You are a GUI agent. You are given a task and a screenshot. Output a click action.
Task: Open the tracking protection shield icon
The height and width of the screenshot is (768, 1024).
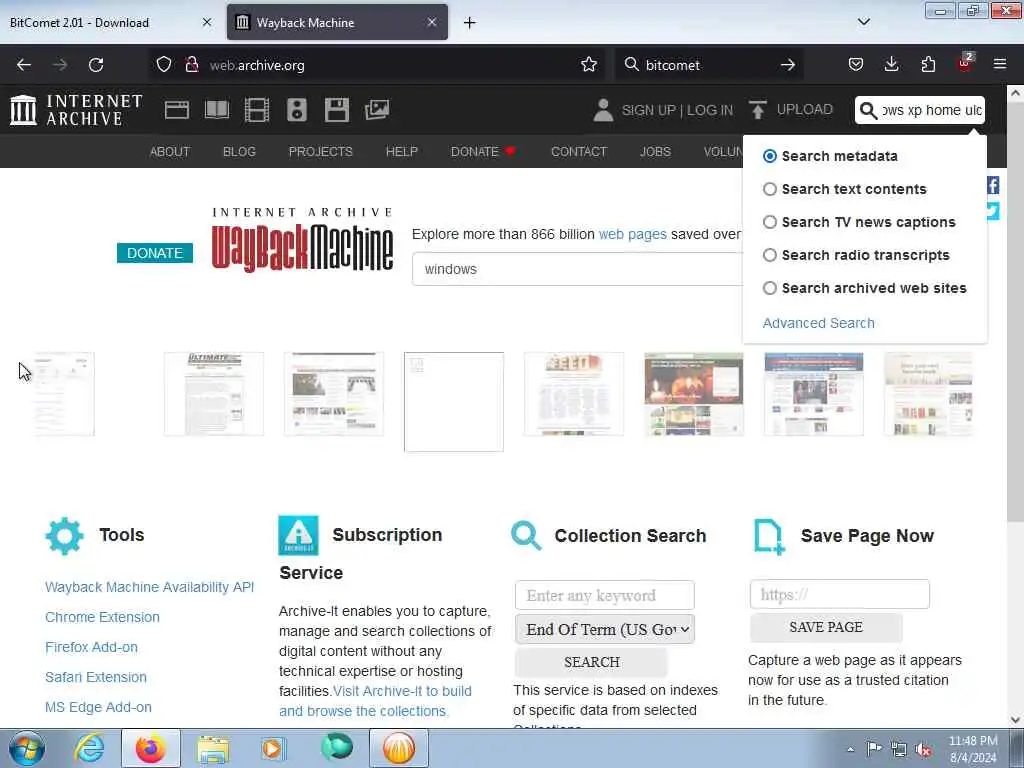click(x=164, y=65)
